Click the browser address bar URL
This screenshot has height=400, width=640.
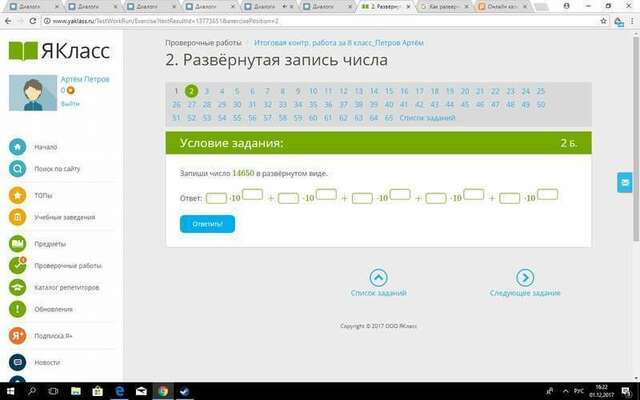[165, 21]
